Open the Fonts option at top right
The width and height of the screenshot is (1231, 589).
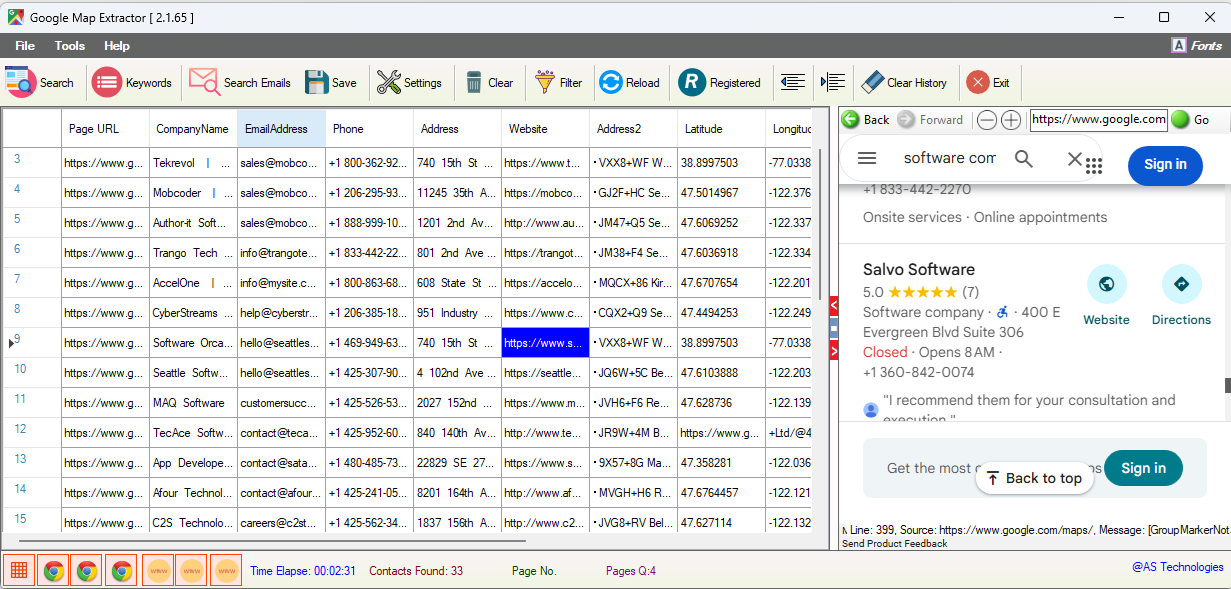(x=1196, y=46)
